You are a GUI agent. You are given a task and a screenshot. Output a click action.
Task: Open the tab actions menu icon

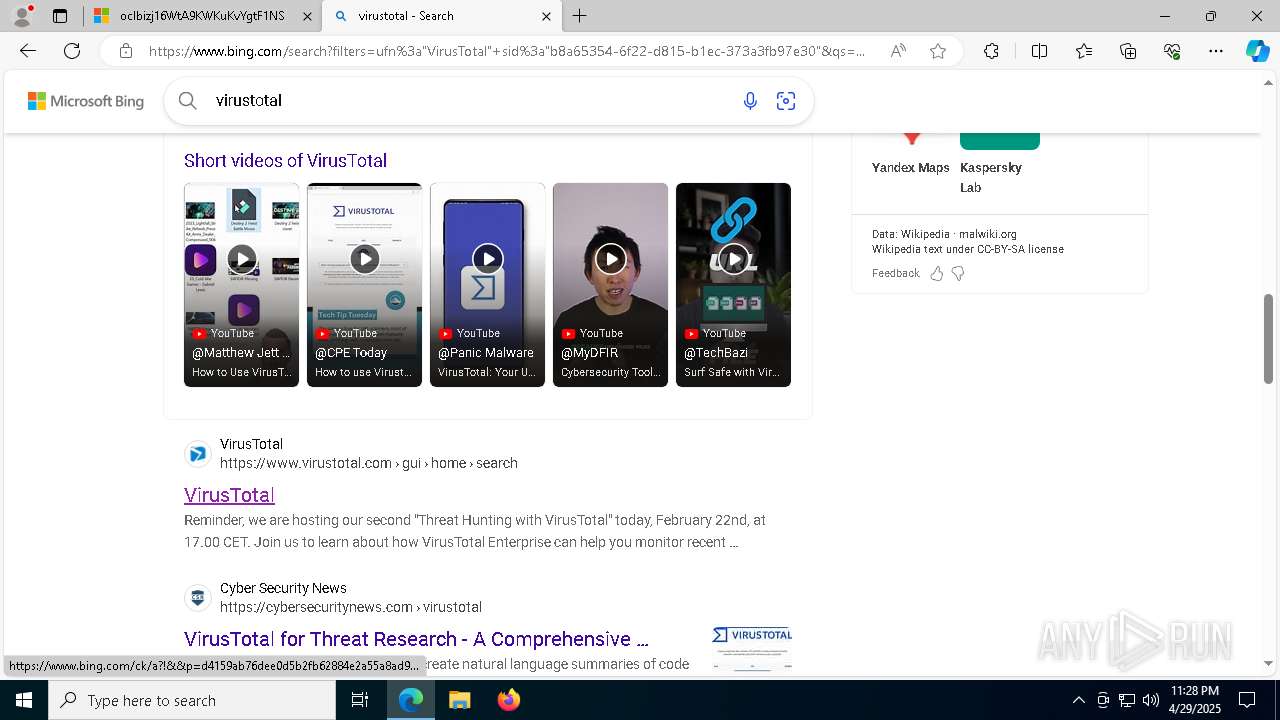tap(60, 16)
